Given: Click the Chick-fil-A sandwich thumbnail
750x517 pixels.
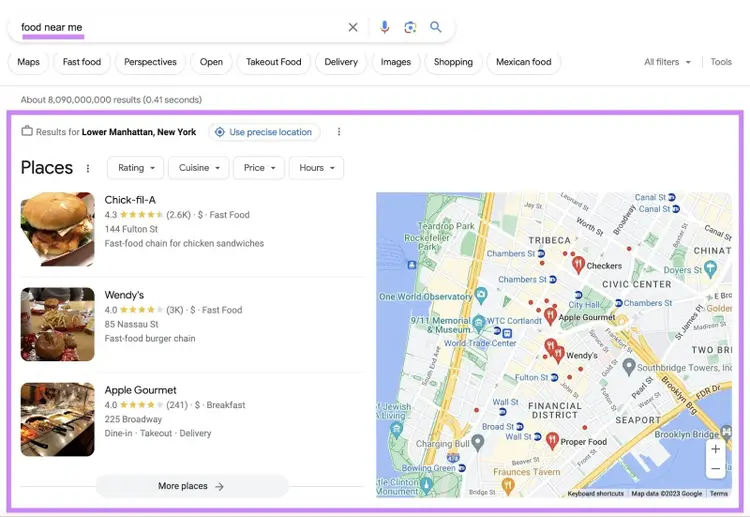Looking at the screenshot, I should point(57,229).
